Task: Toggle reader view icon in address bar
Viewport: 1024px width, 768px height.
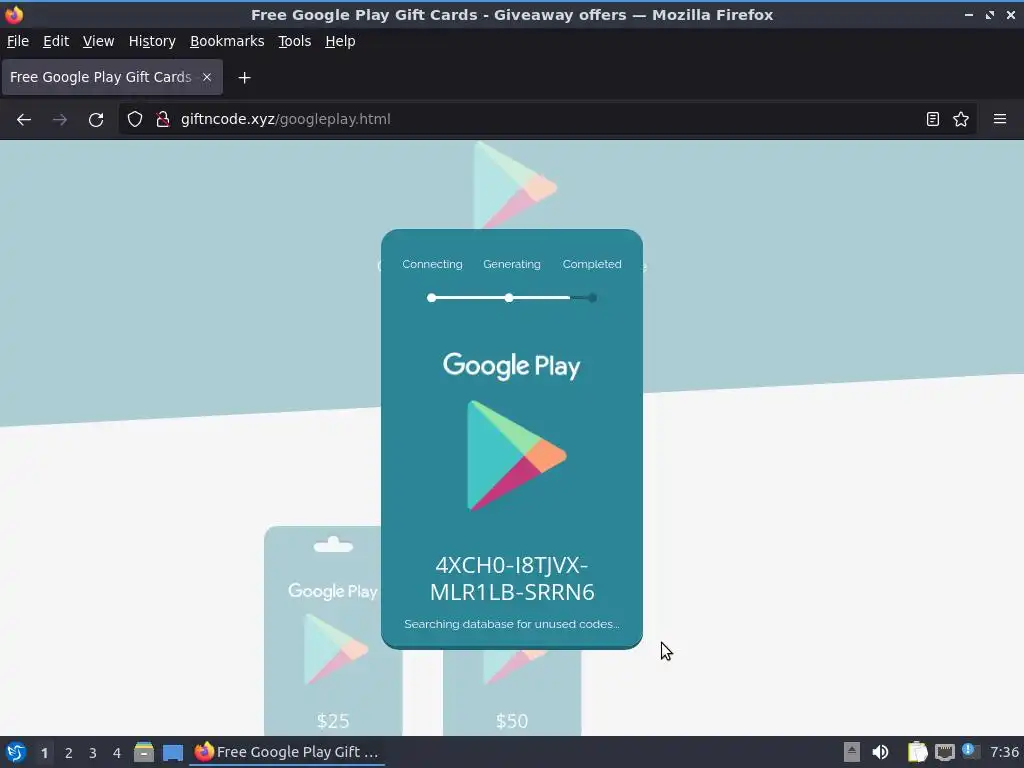Action: [x=933, y=120]
